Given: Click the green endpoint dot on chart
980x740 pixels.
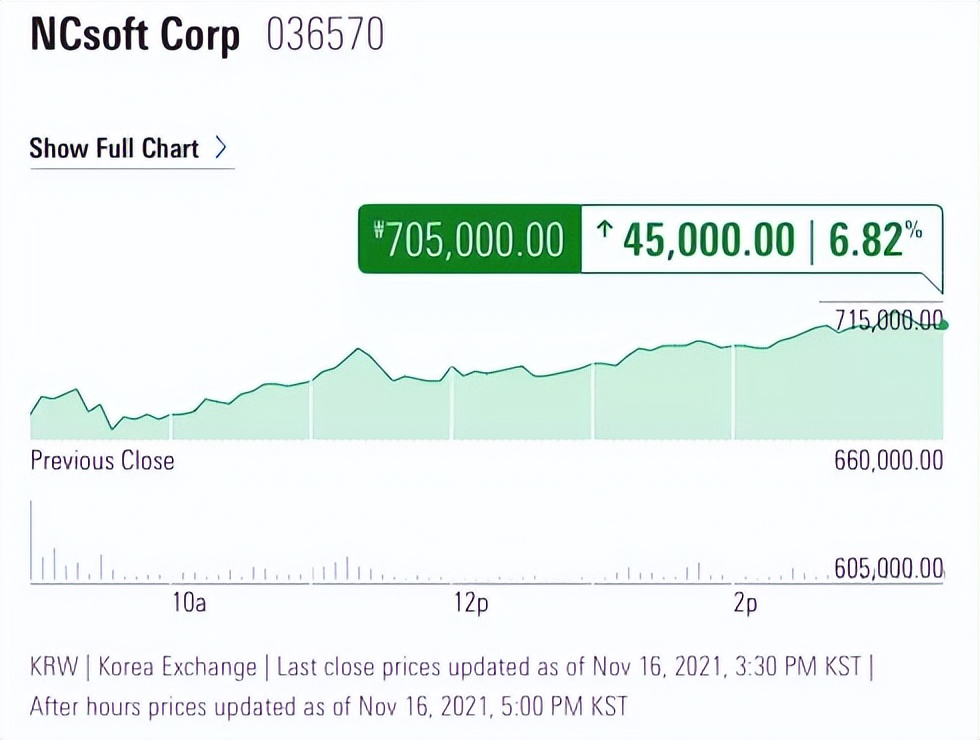Looking at the screenshot, I should tap(943, 324).
